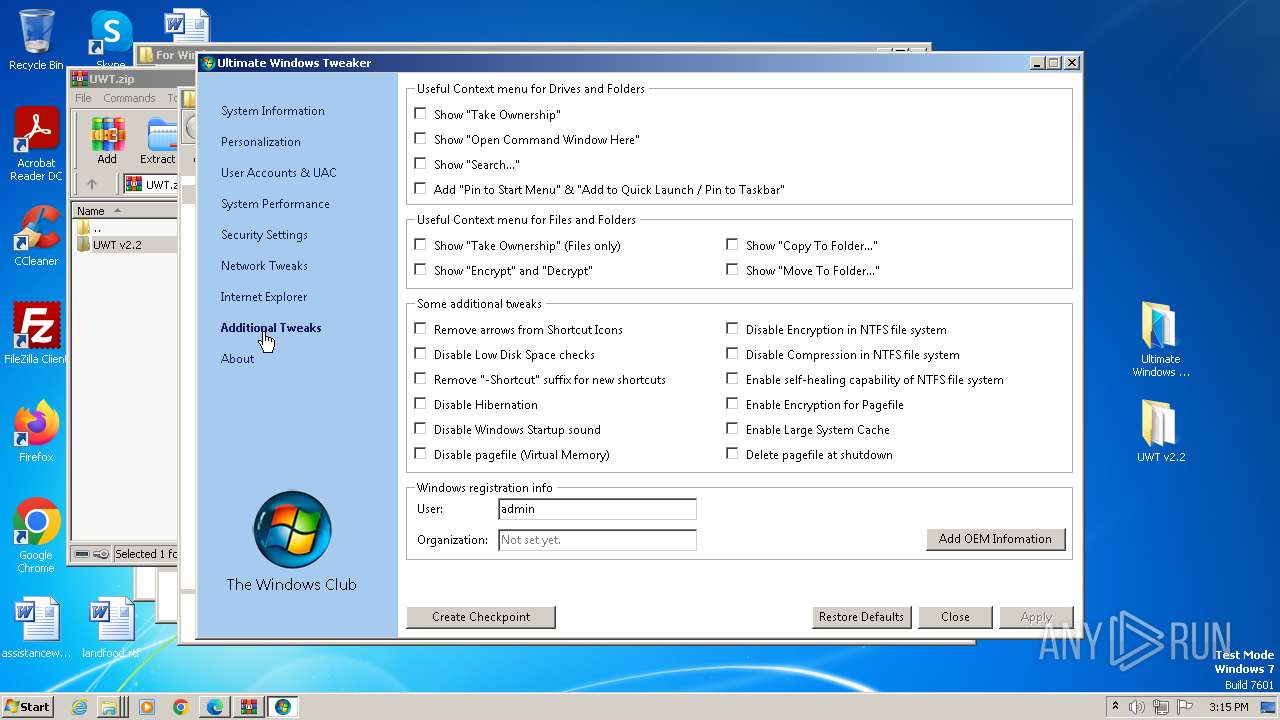1280x720 pixels.
Task: Toggle the Disable Hibernation checkbox
Action: (420, 404)
